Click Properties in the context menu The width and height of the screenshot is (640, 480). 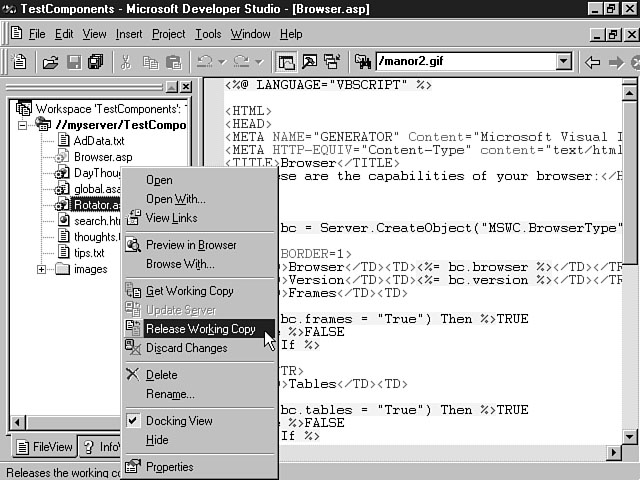pyautogui.click(x=169, y=467)
